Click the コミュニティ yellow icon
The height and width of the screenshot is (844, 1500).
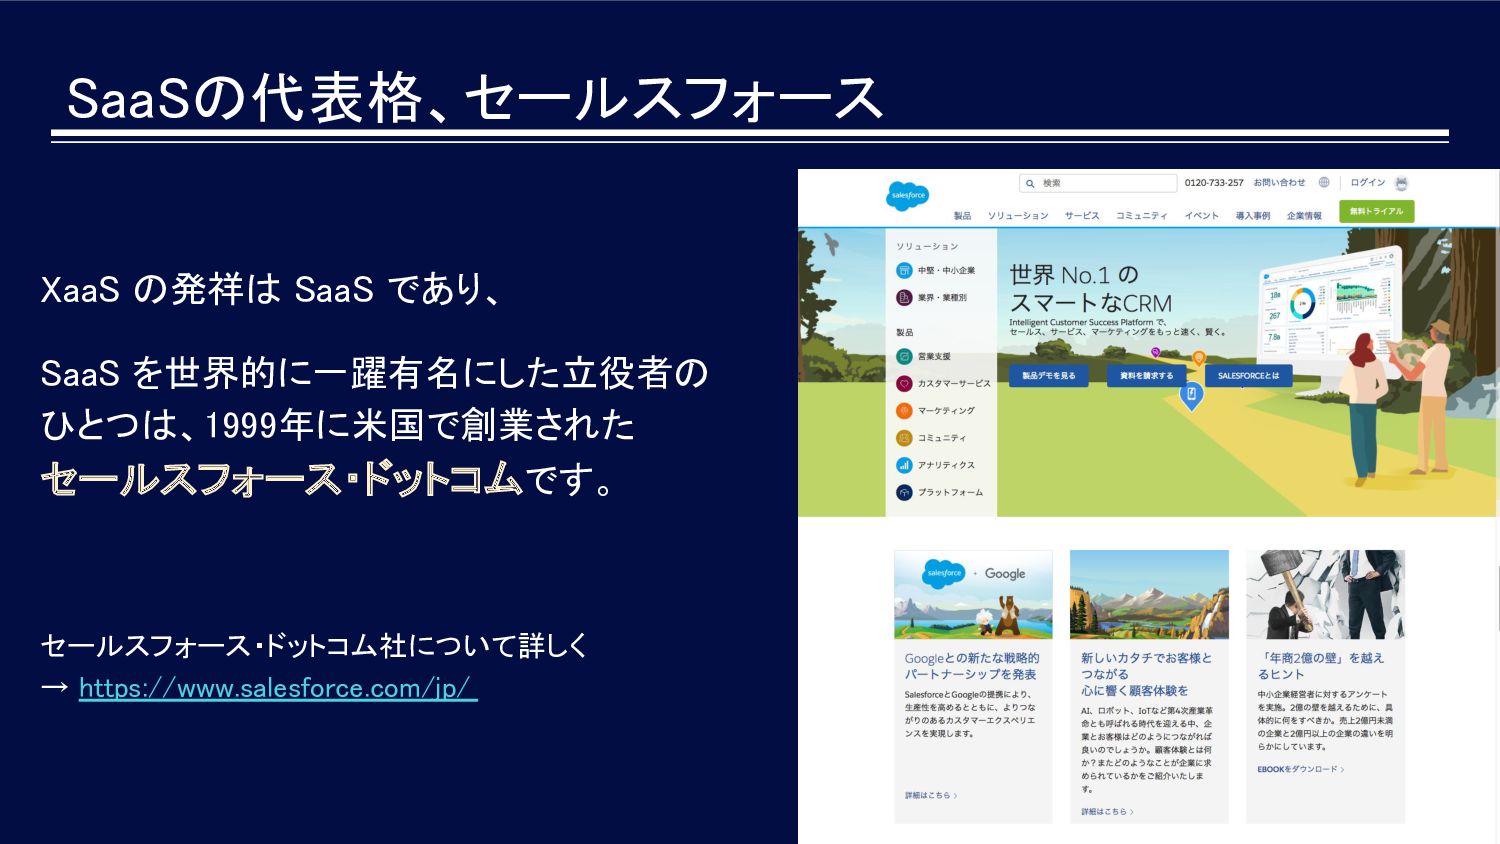tap(904, 437)
